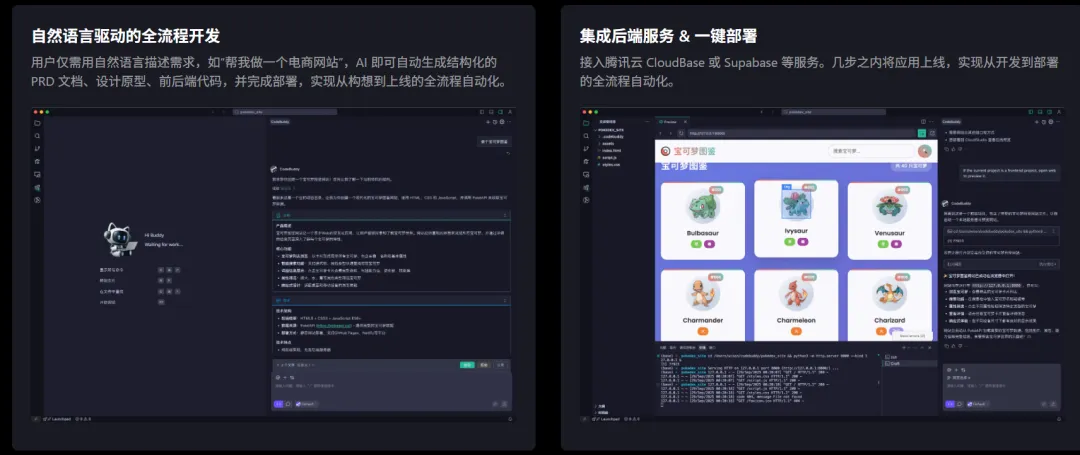Open index.html in file tree
The image size is (1080, 455).
pos(612,151)
